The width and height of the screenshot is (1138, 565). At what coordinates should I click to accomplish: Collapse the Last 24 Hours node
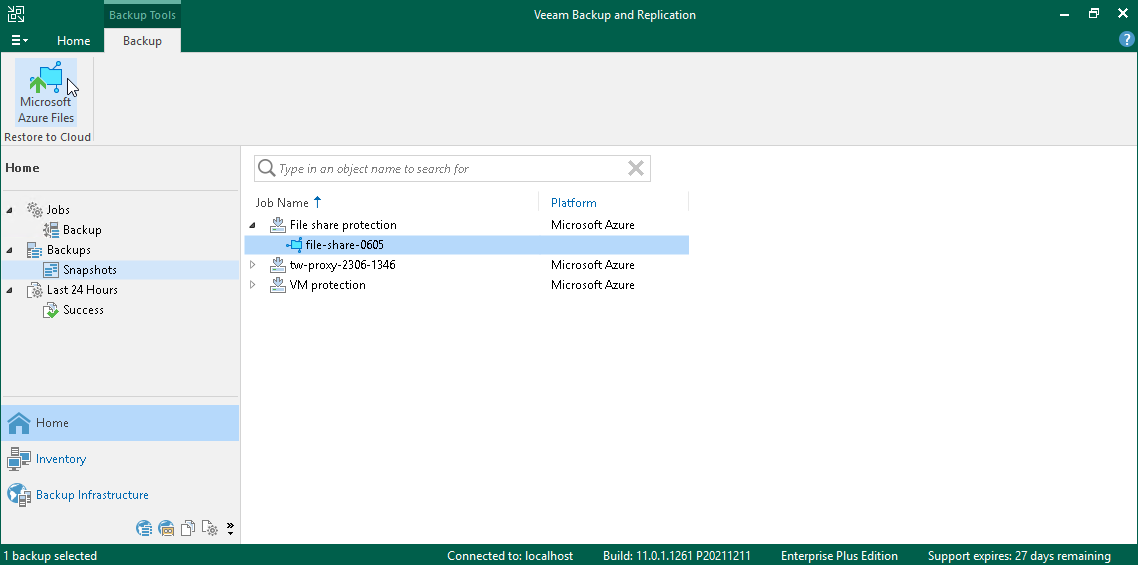(x=9, y=290)
